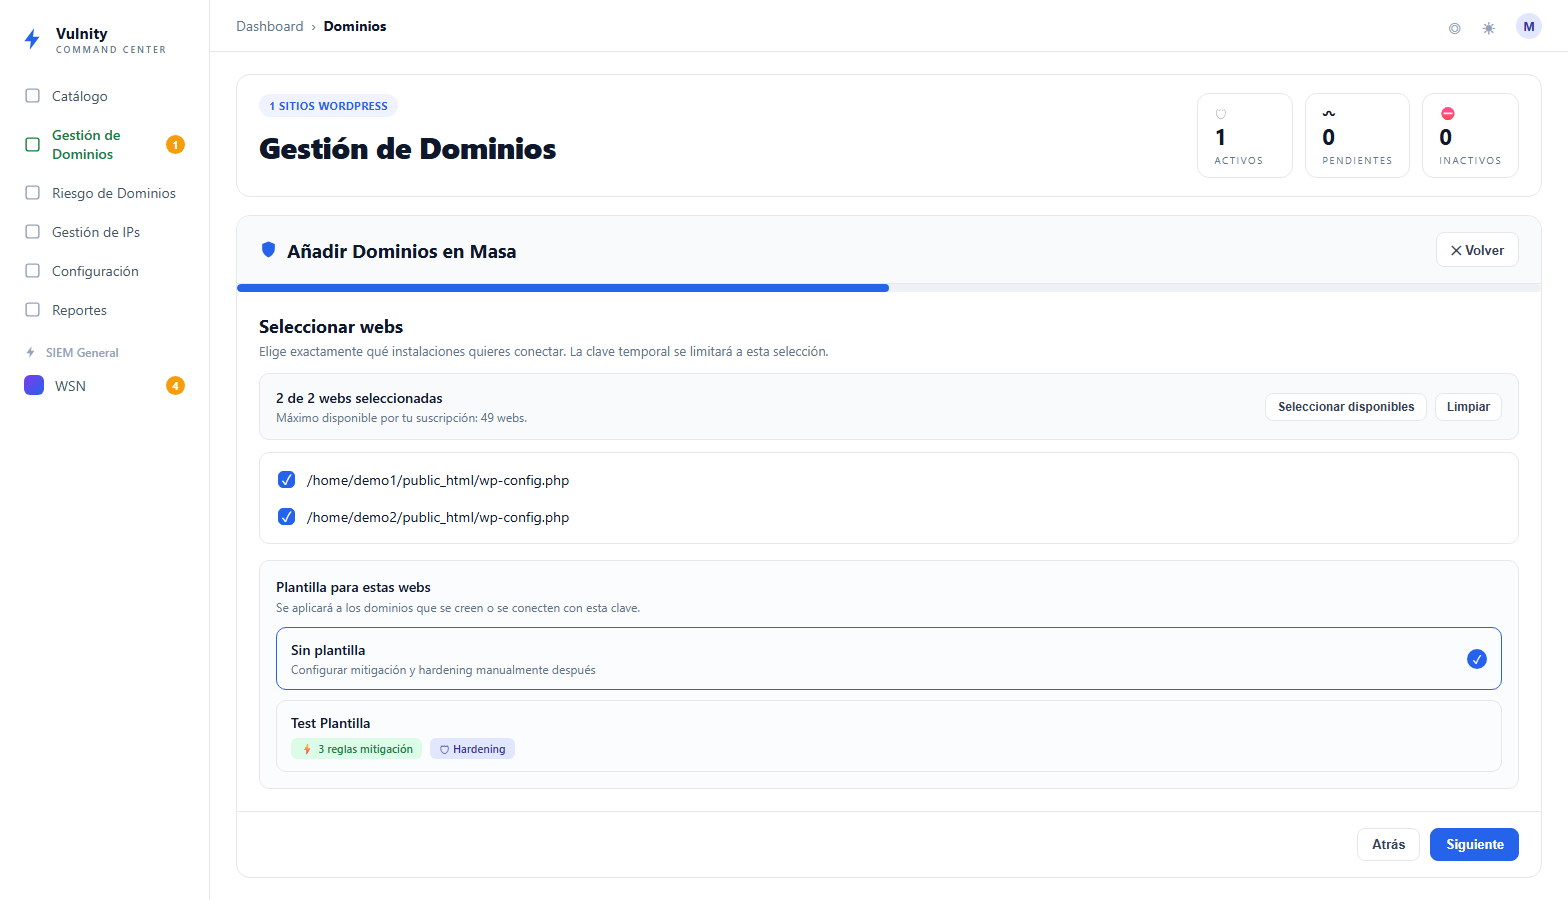Screen dimensions: 1568x900
Task: Click the Vulnity lightning bolt logo
Action: point(32,39)
